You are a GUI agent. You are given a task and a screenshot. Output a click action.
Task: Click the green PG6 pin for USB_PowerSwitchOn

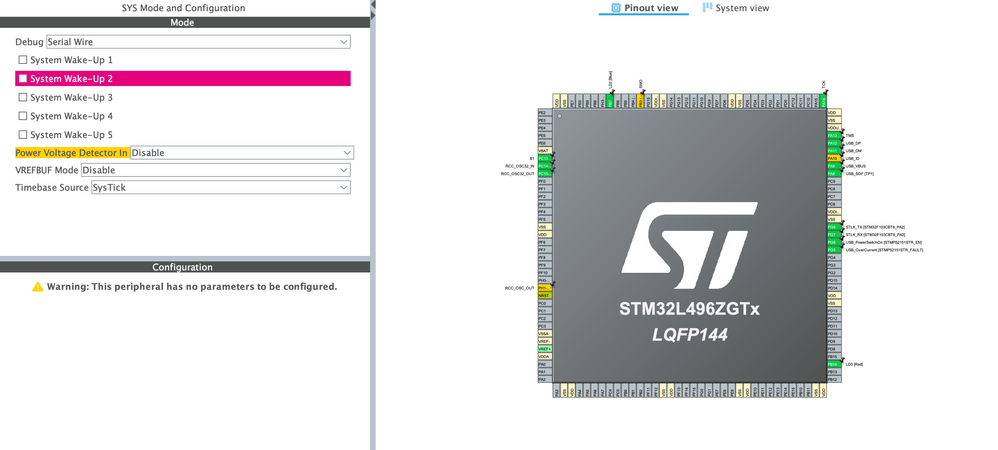(834, 242)
